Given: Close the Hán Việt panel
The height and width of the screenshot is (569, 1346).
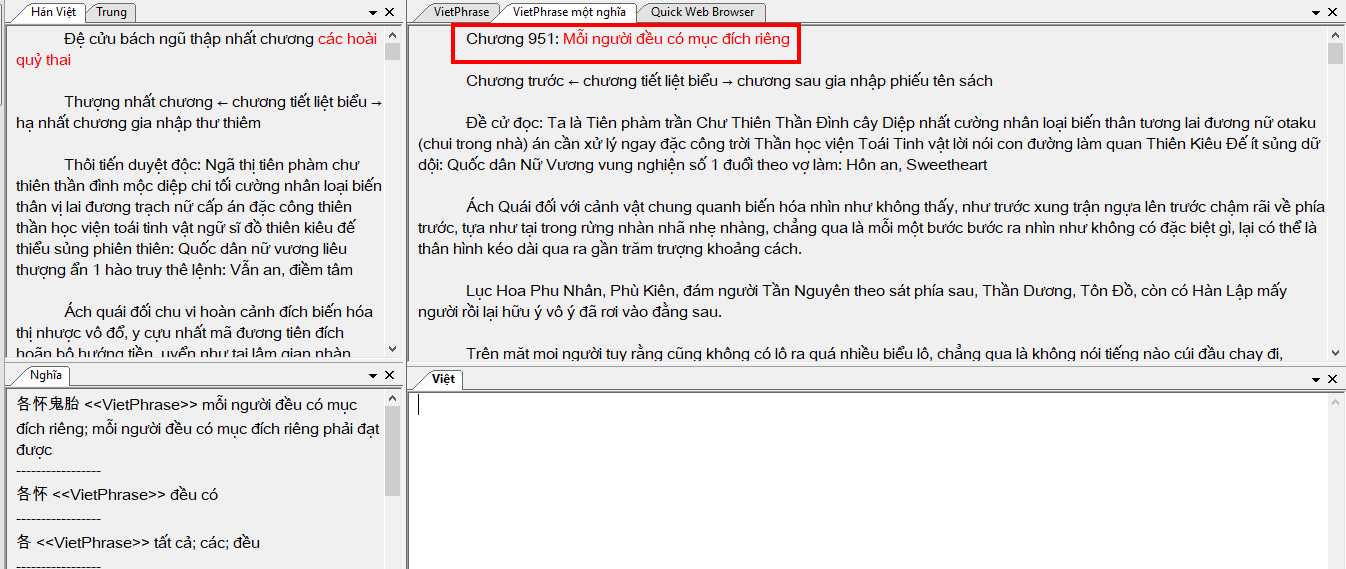Looking at the screenshot, I should [389, 13].
